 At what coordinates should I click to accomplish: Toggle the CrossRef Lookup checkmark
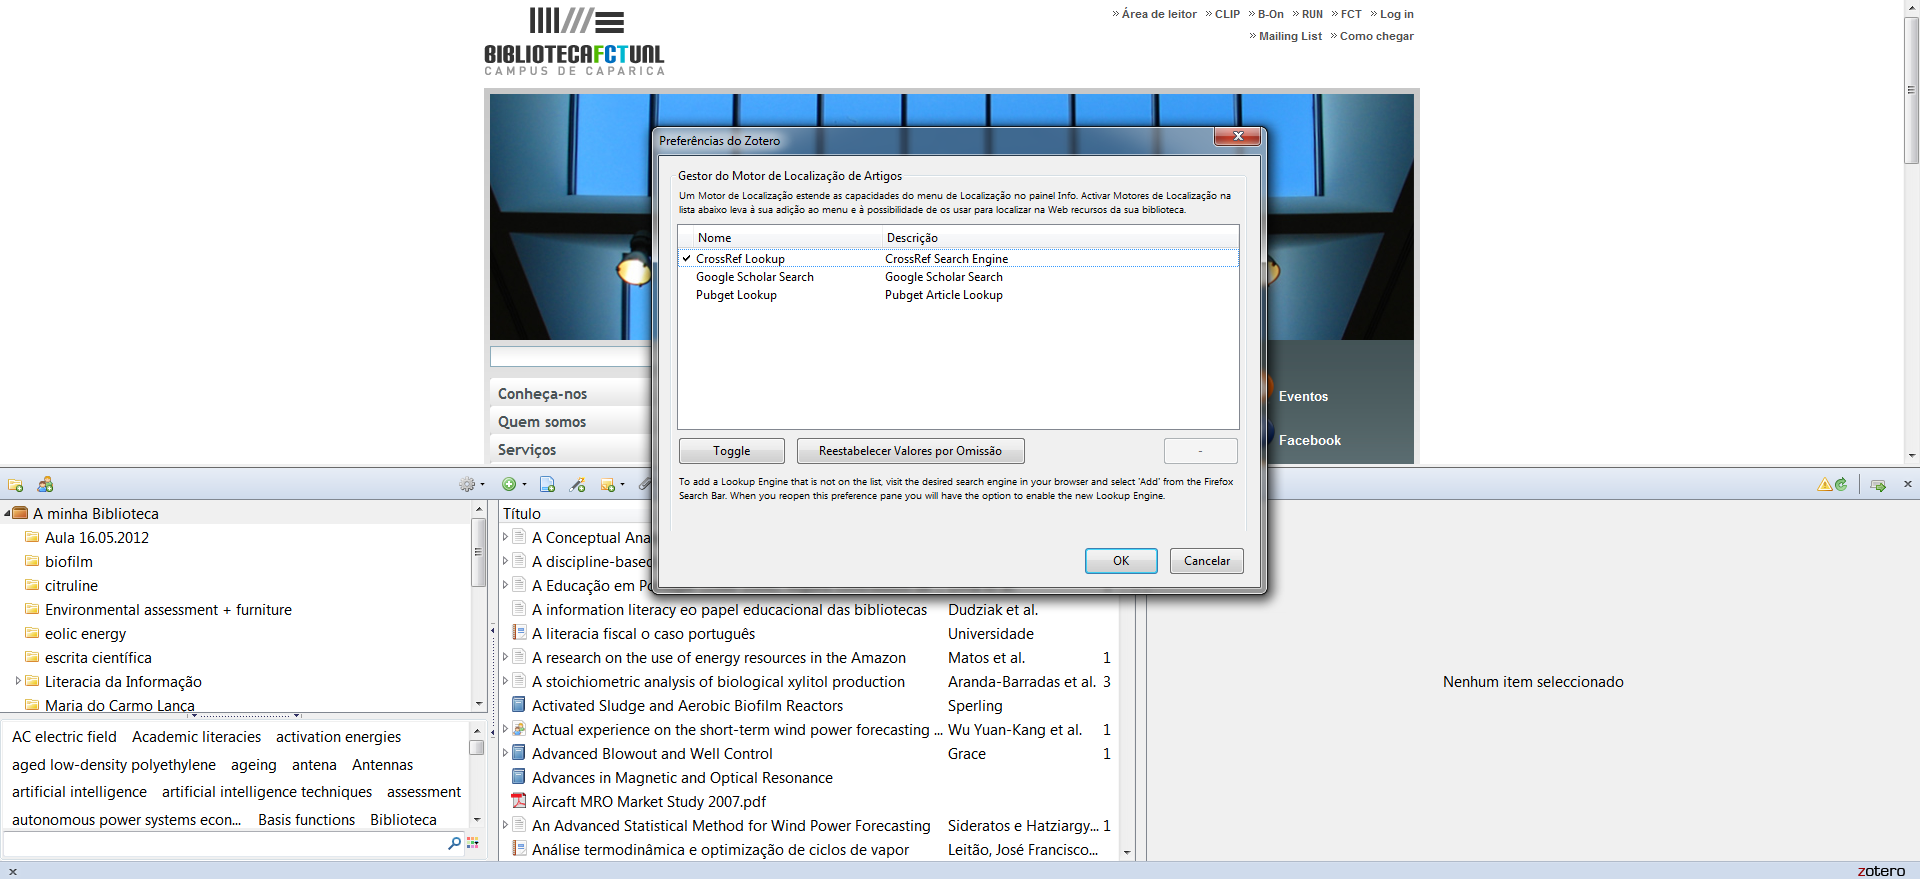click(x=687, y=259)
